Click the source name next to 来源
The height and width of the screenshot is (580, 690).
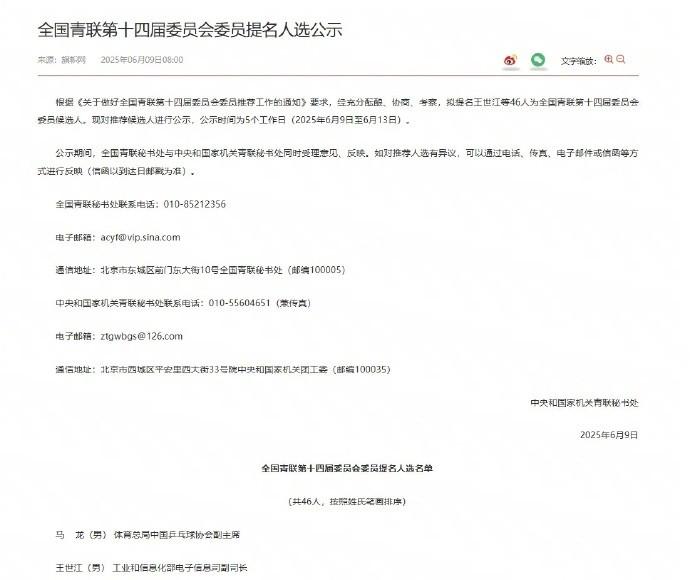pyautogui.click(x=73, y=60)
